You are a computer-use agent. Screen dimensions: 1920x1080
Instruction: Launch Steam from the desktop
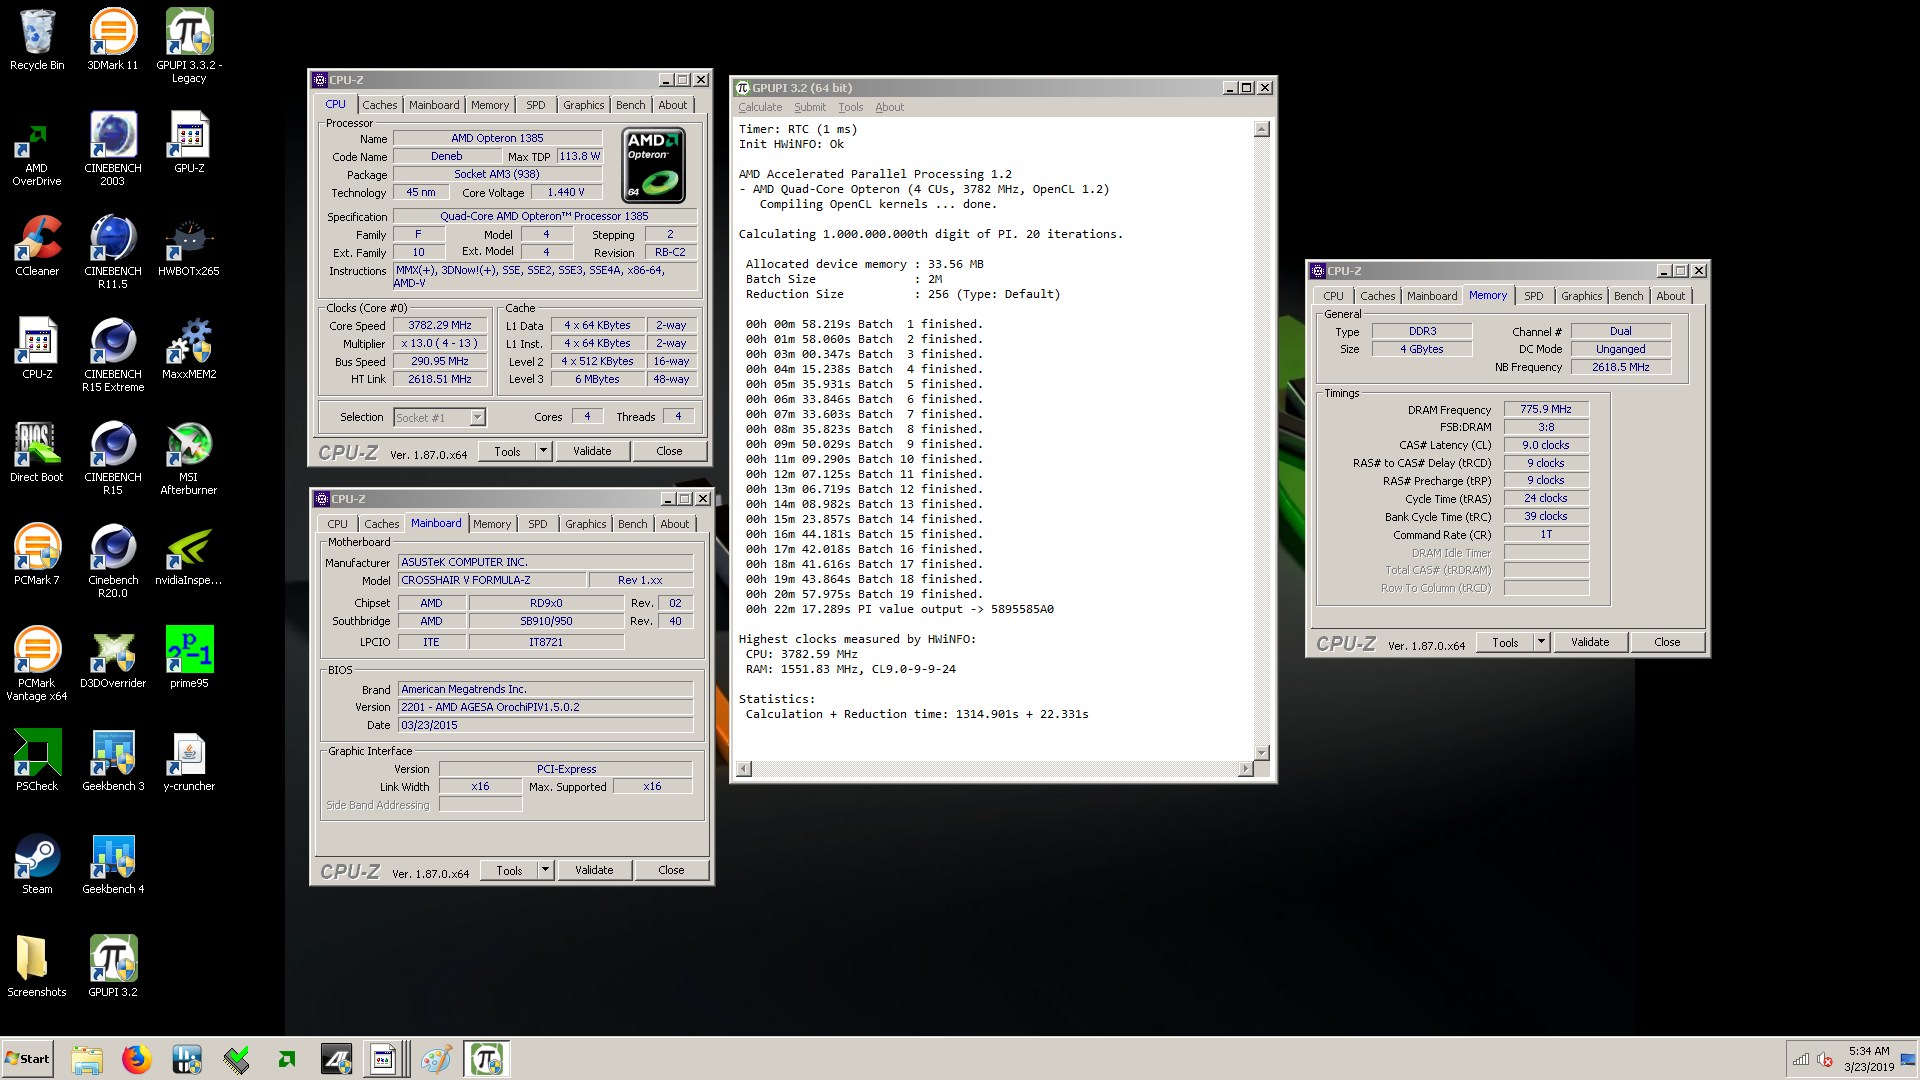(x=37, y=863)
